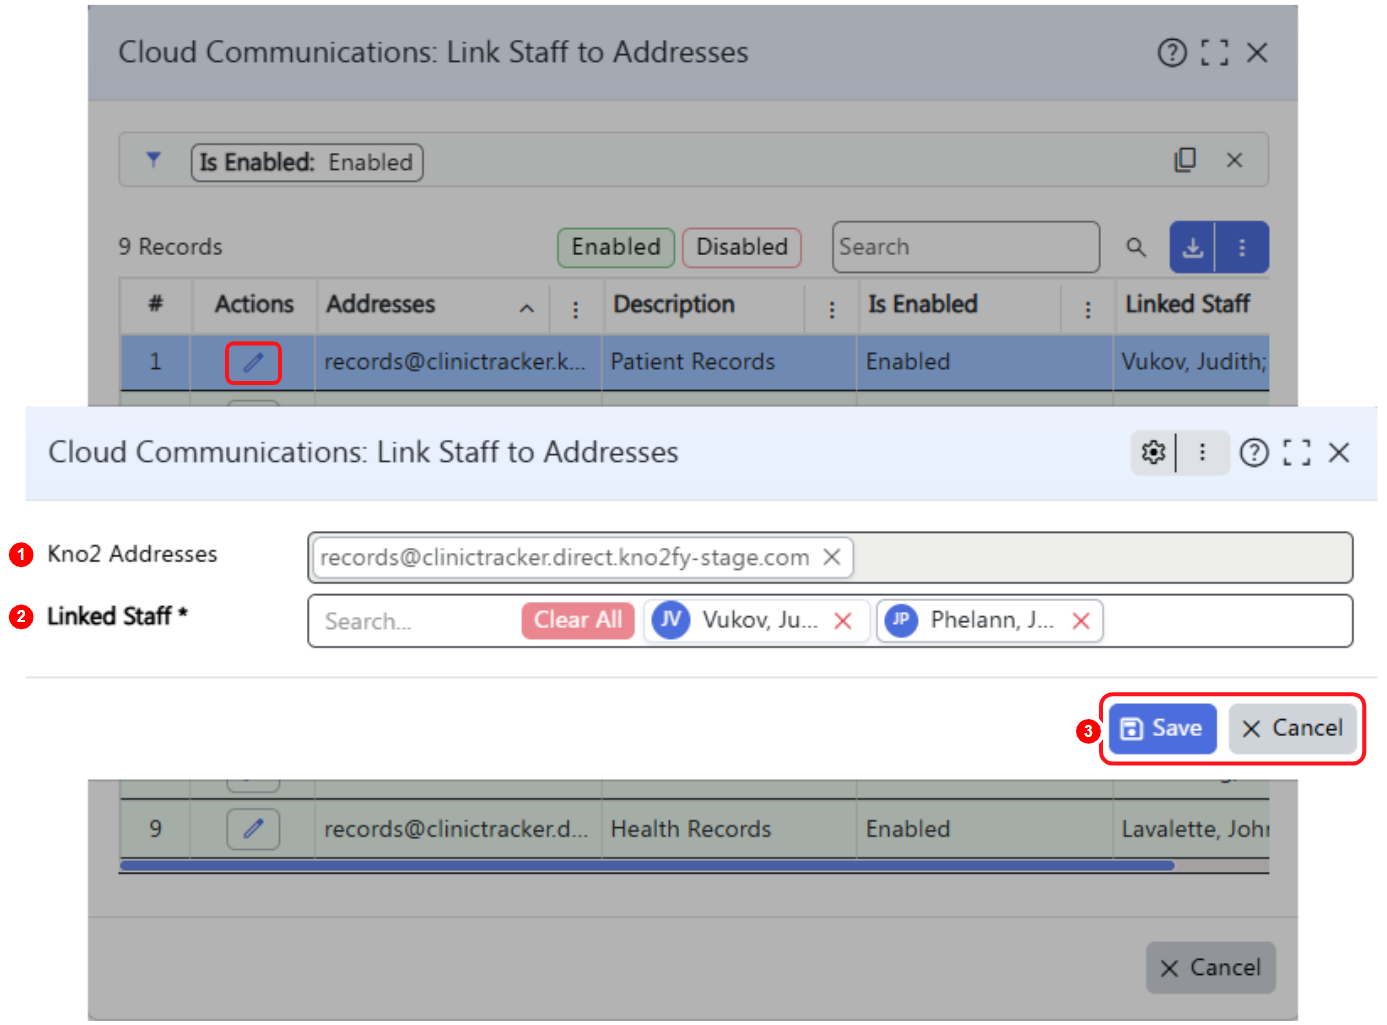This screenshot has width=1387, height=1025.
Task: Select the records@clinictracker.k... address cell
Action: pos(458,362)
